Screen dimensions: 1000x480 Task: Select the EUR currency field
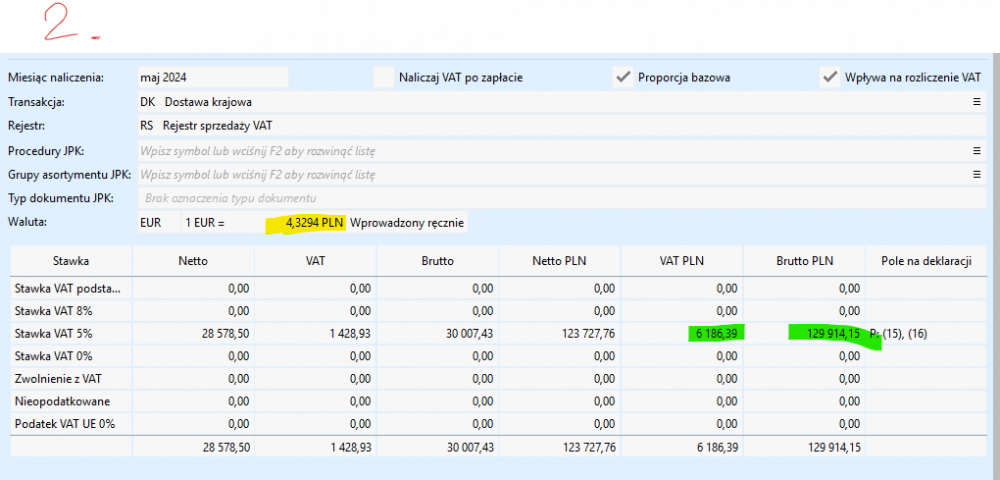click(151, 222)
